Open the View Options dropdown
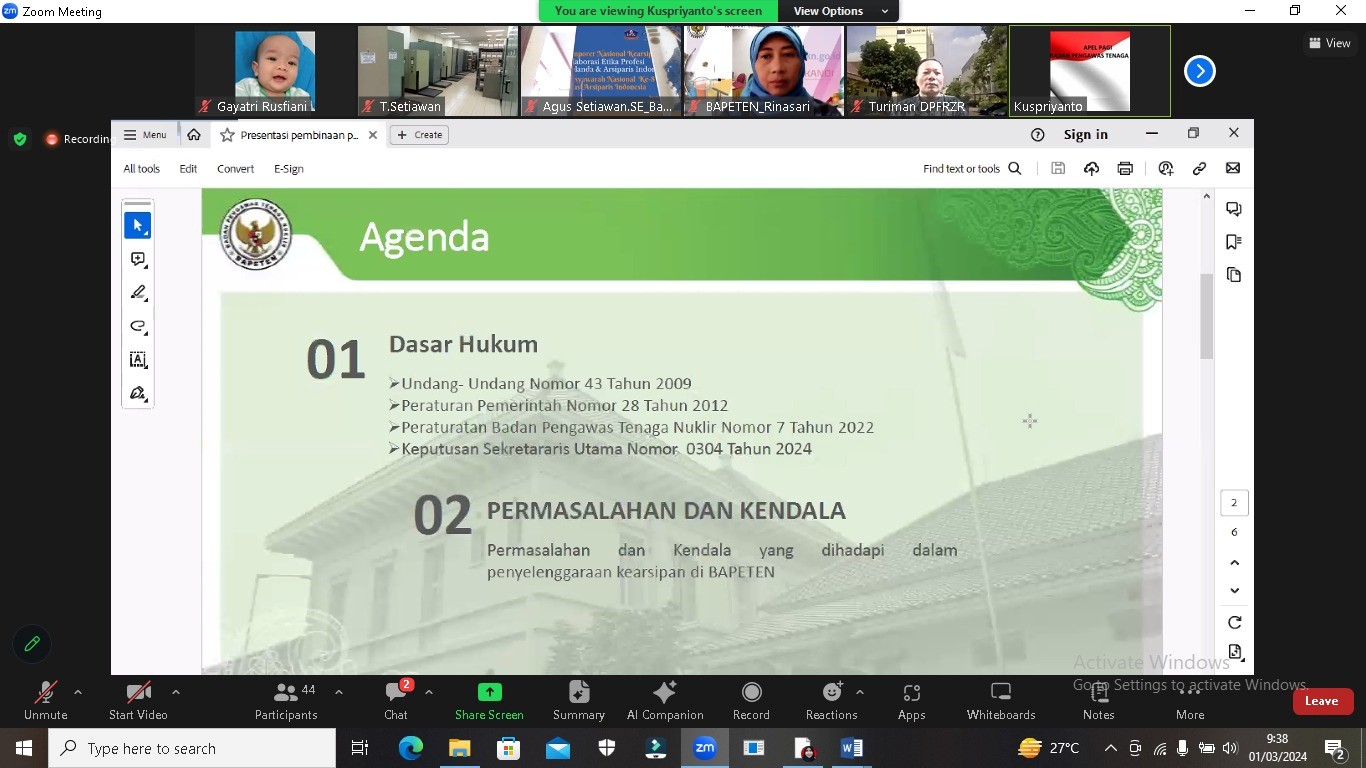 pos(840,11)
